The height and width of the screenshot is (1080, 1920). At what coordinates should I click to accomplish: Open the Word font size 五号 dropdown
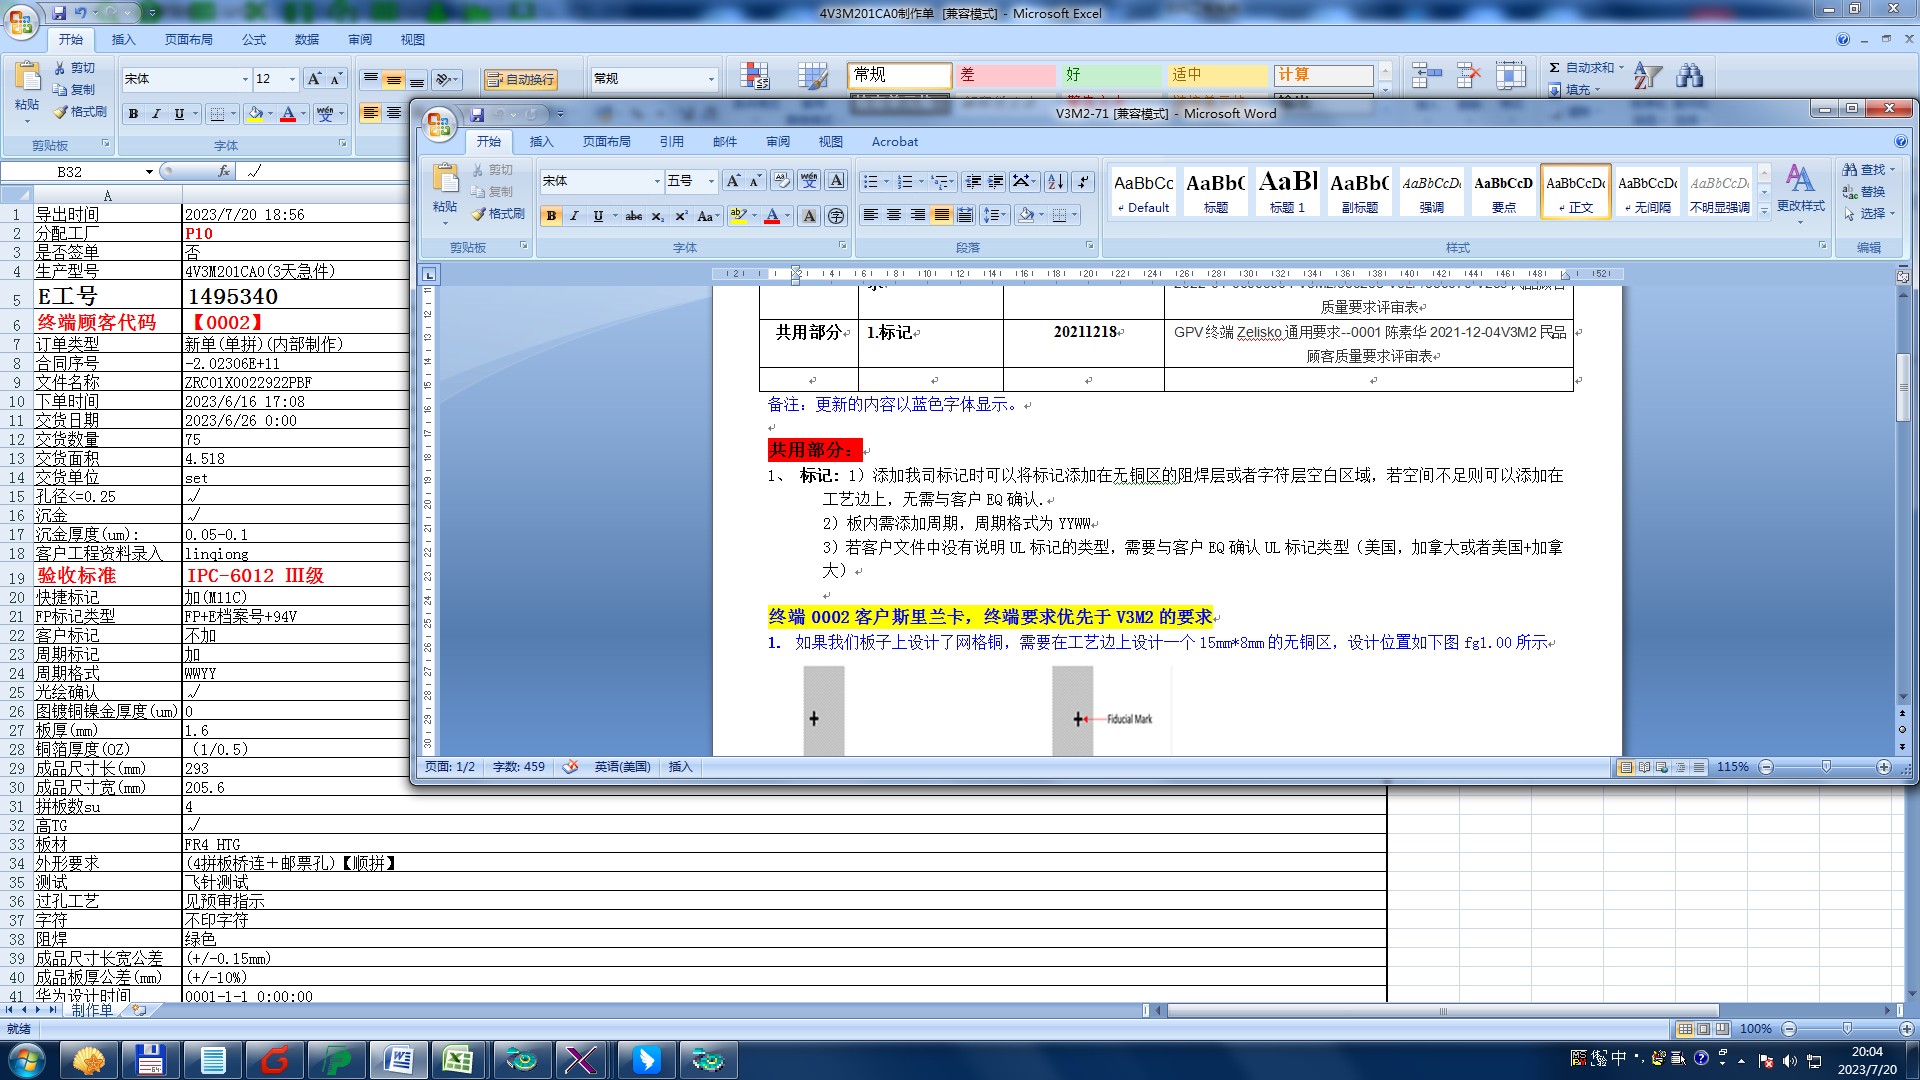[x=711, y=181]
